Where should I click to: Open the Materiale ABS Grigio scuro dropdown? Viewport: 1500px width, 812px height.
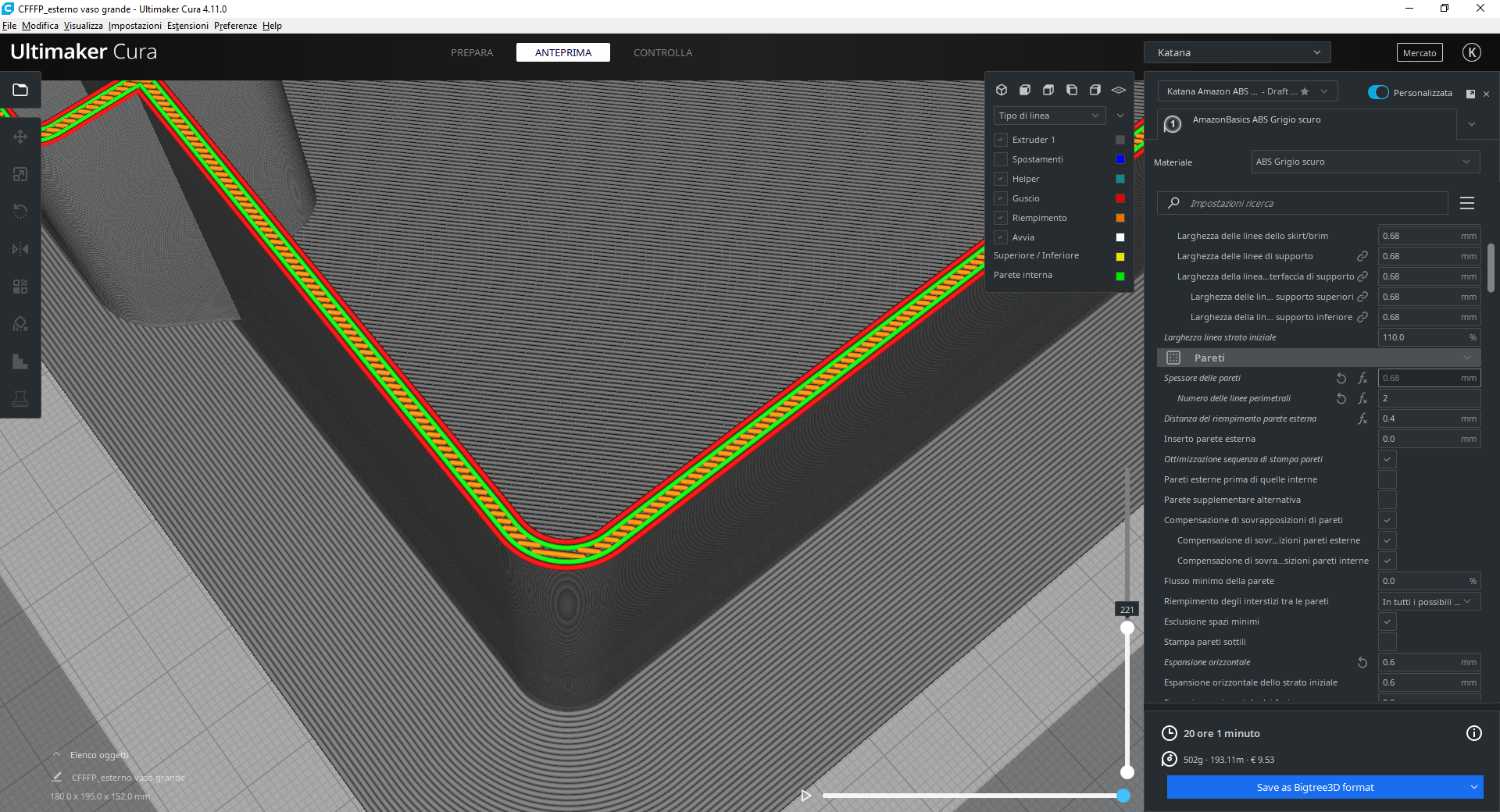1363,161
